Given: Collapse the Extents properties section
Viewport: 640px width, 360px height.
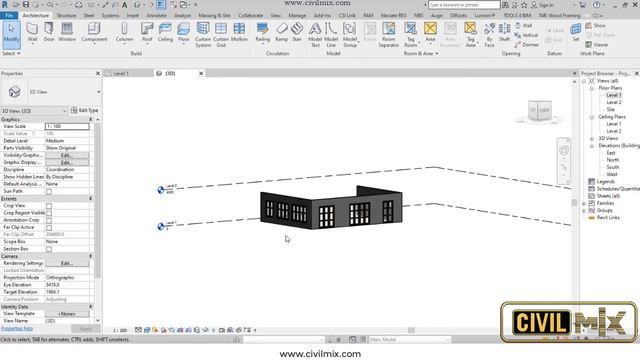Looking at the screenshot, I should pyautogui.click(x=91, y=198).
